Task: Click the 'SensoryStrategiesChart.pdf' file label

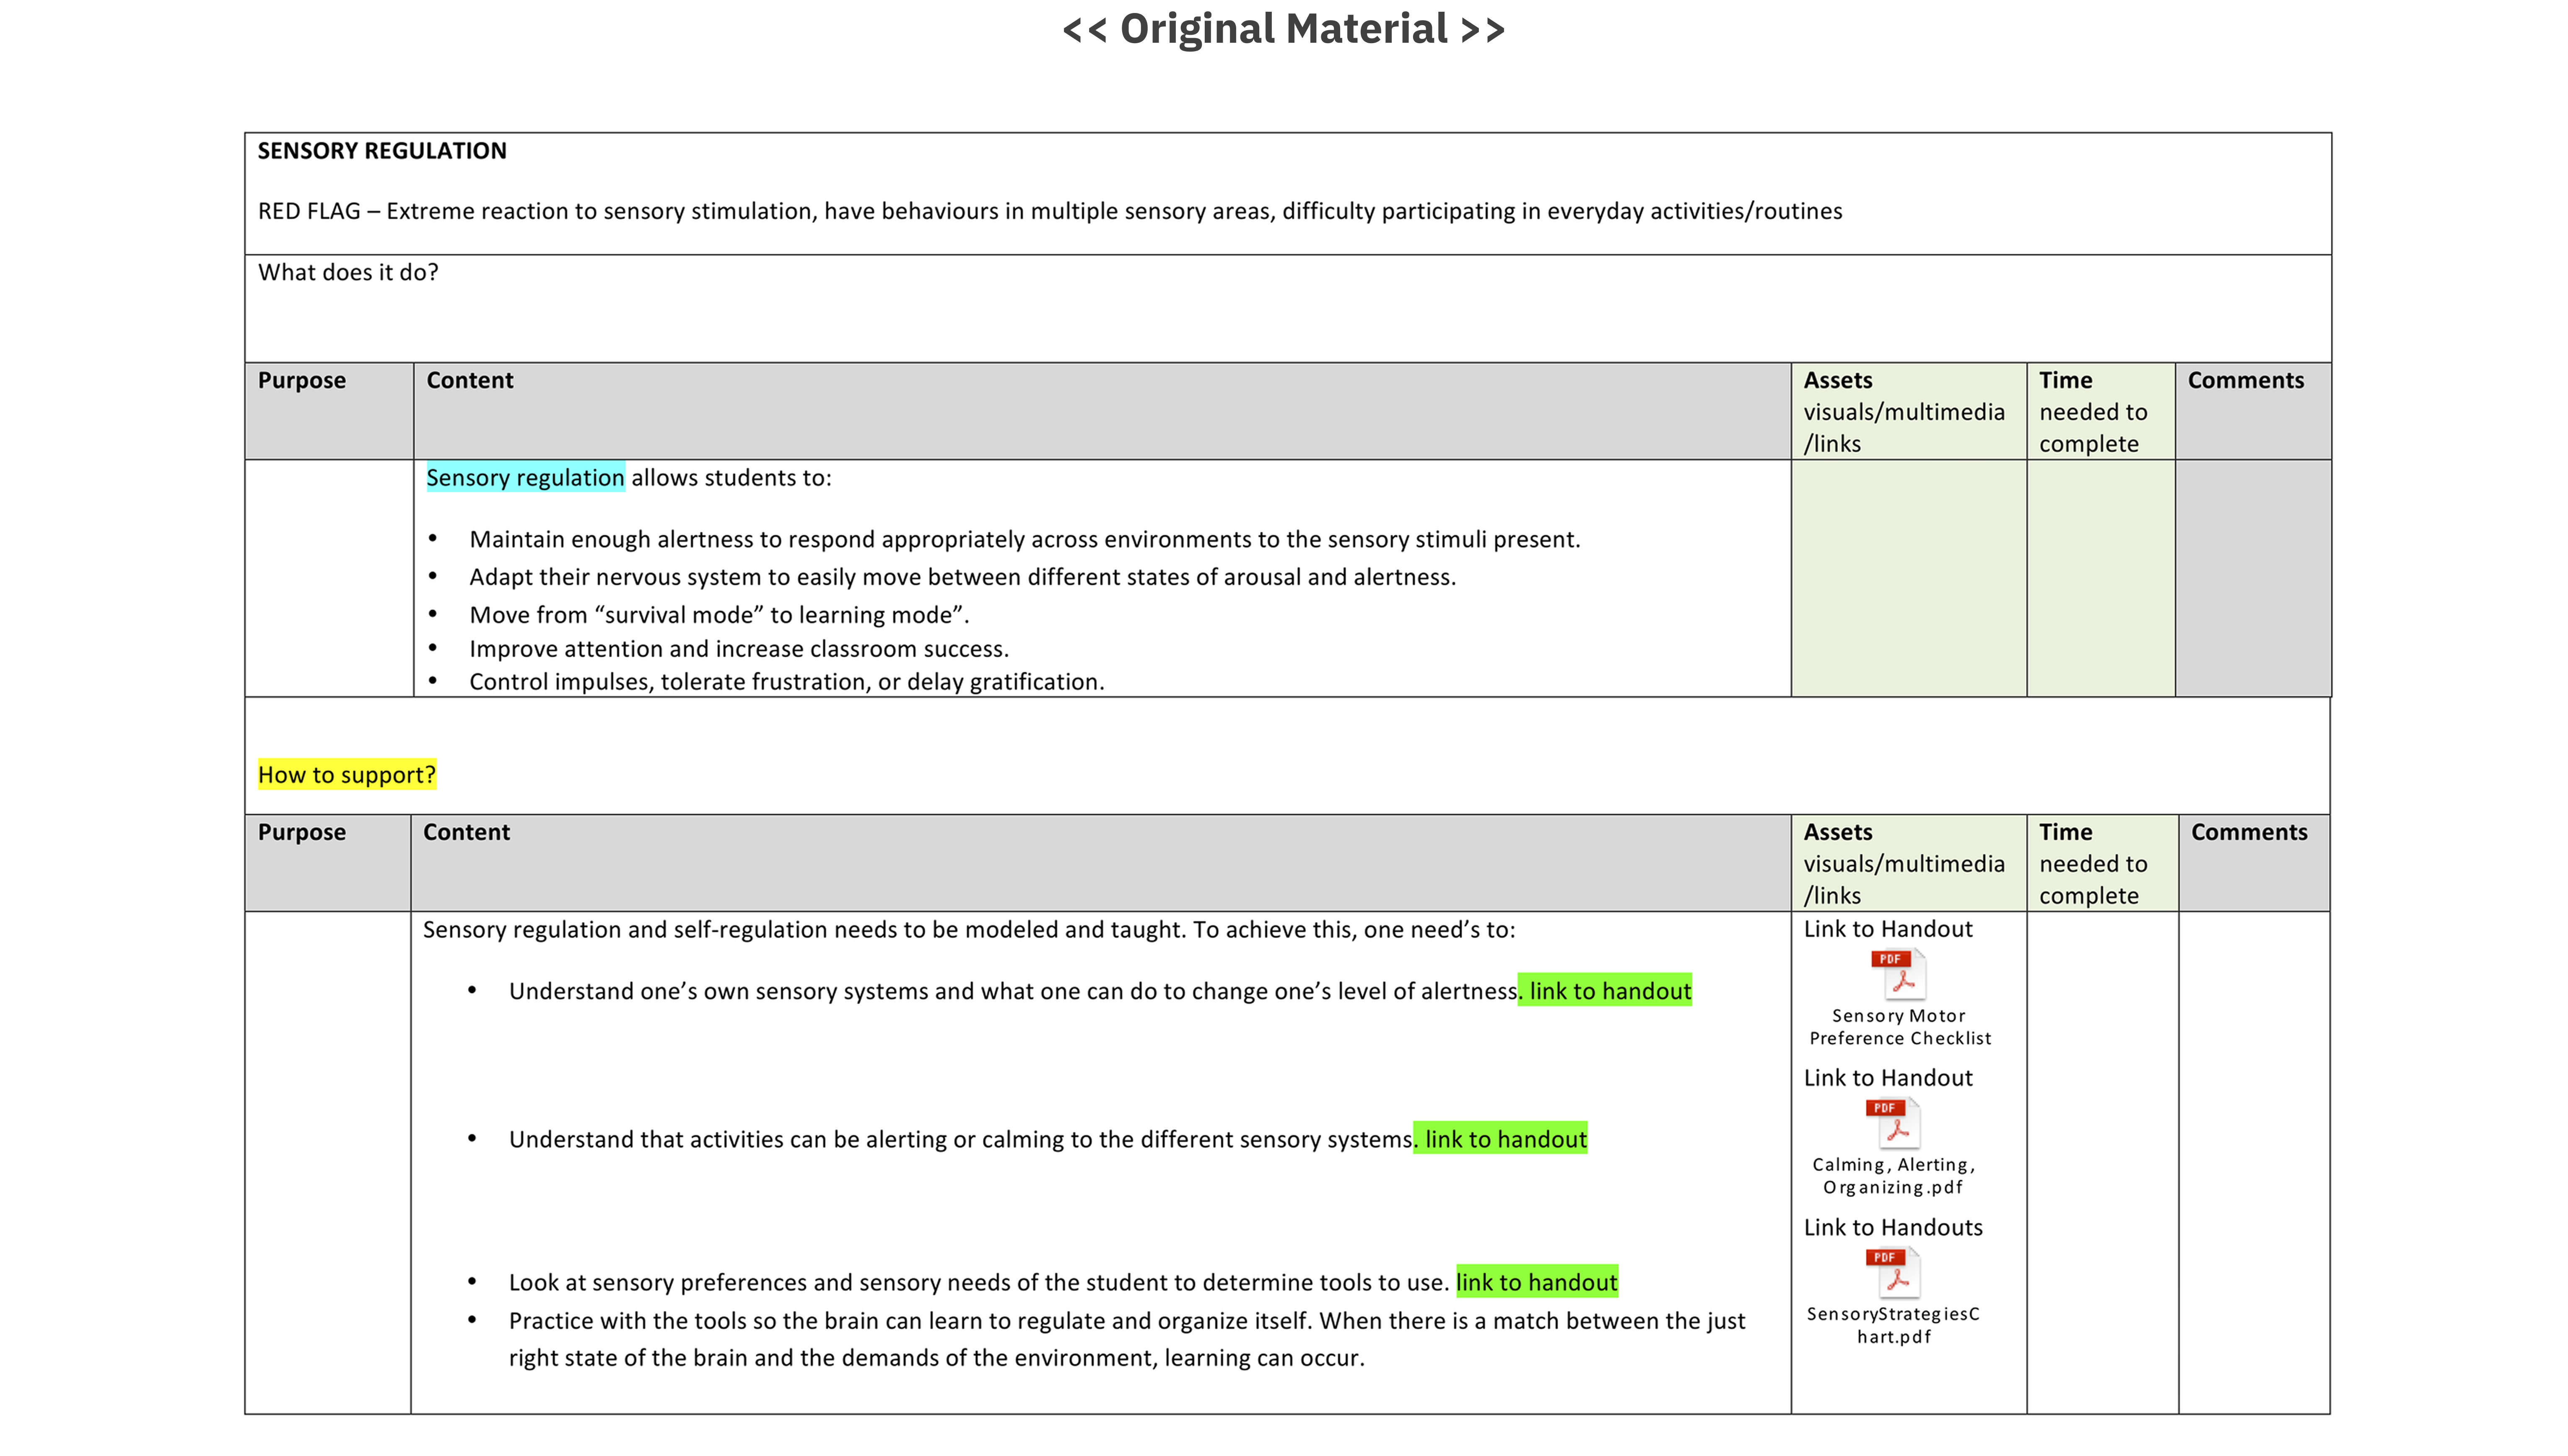Action: pyautogui.click(x=1893, y=1325)
